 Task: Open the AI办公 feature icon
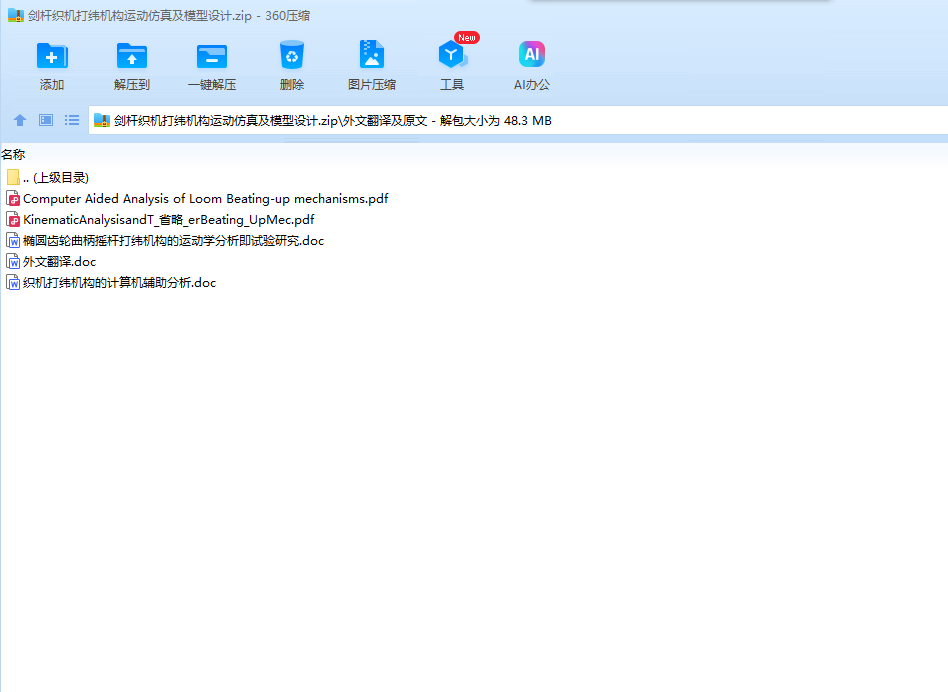pyautogui.click(x=532, y=54)
